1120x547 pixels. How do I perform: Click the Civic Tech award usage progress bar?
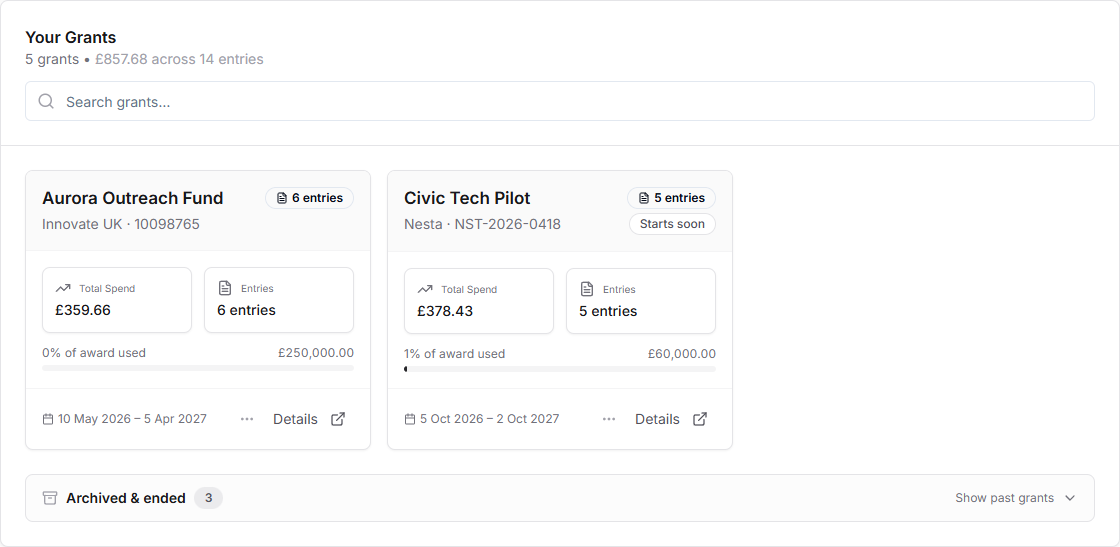(560, 369)
